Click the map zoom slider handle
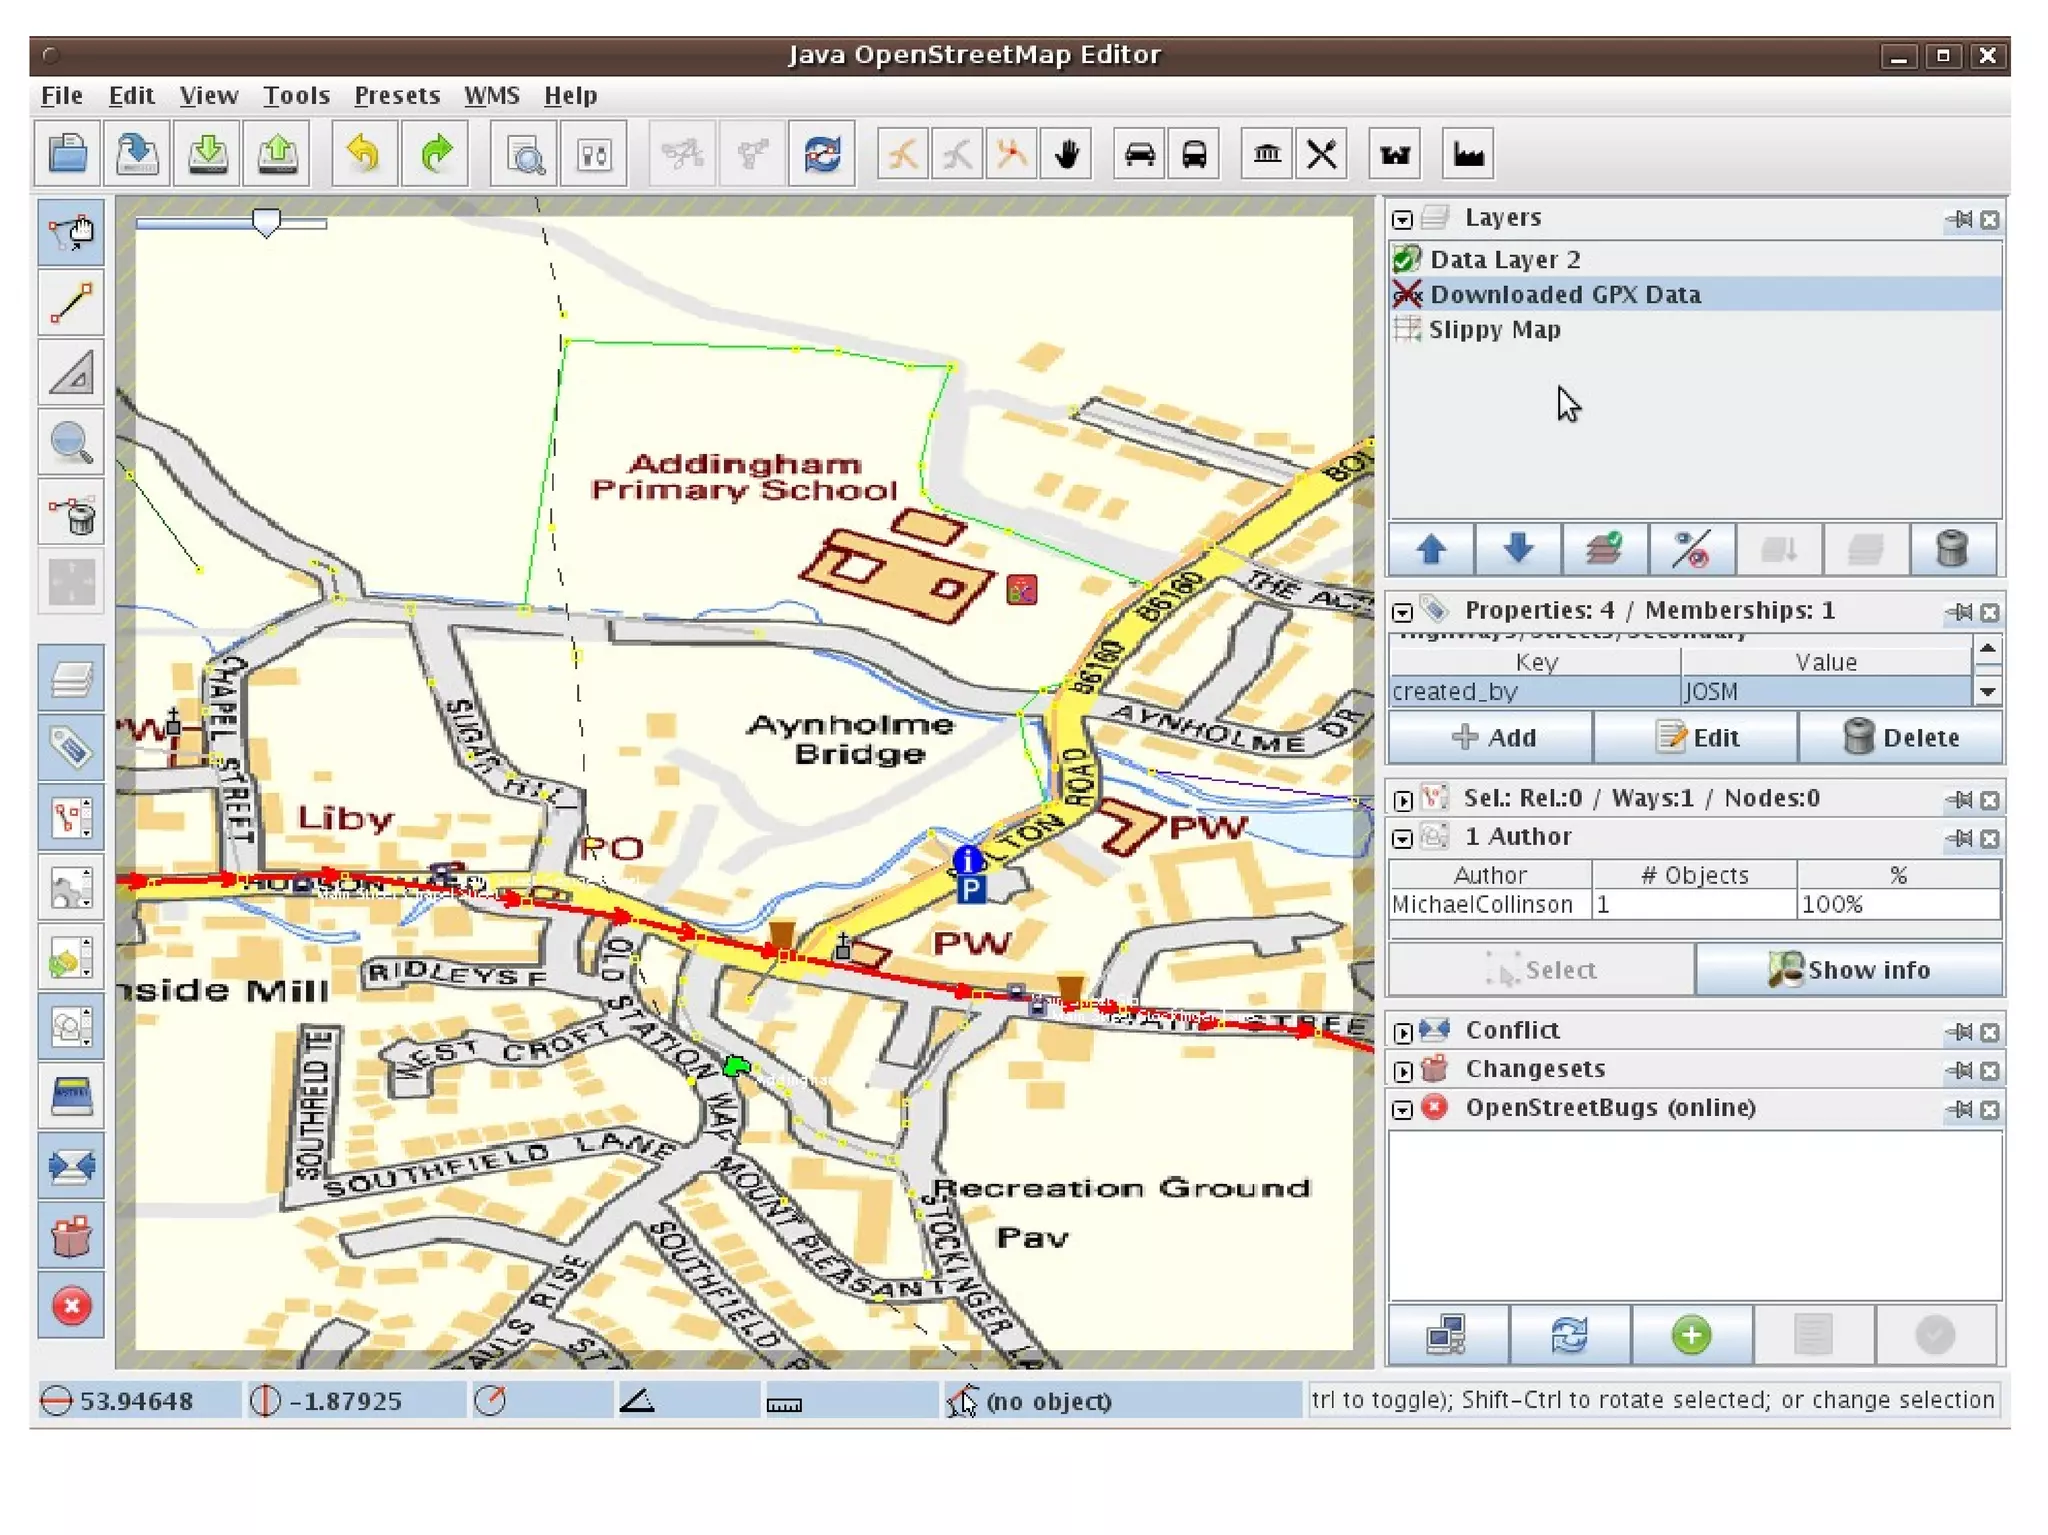 (x=266, y=222)
